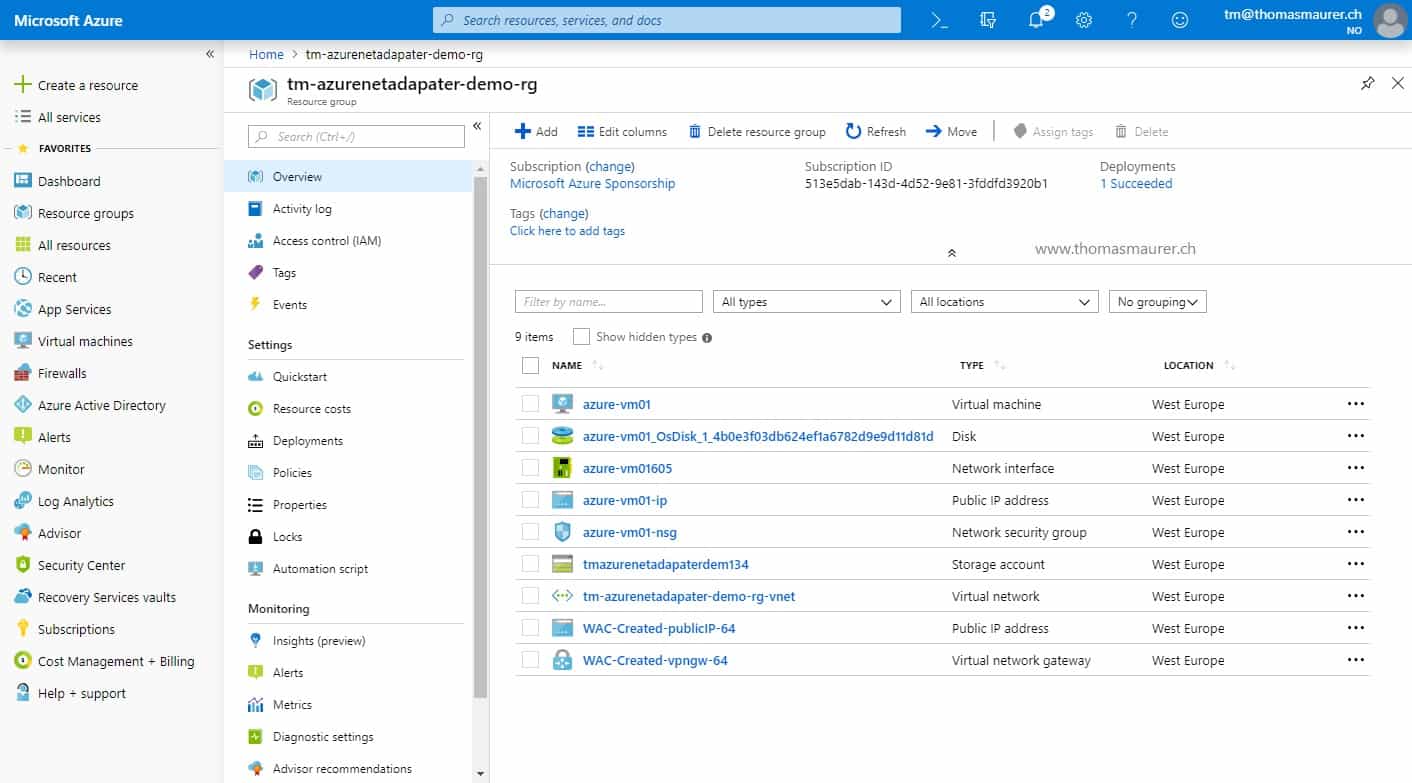
Task: Click the resource menu Search (Ctrl+/) field
Action: point(356,137)
